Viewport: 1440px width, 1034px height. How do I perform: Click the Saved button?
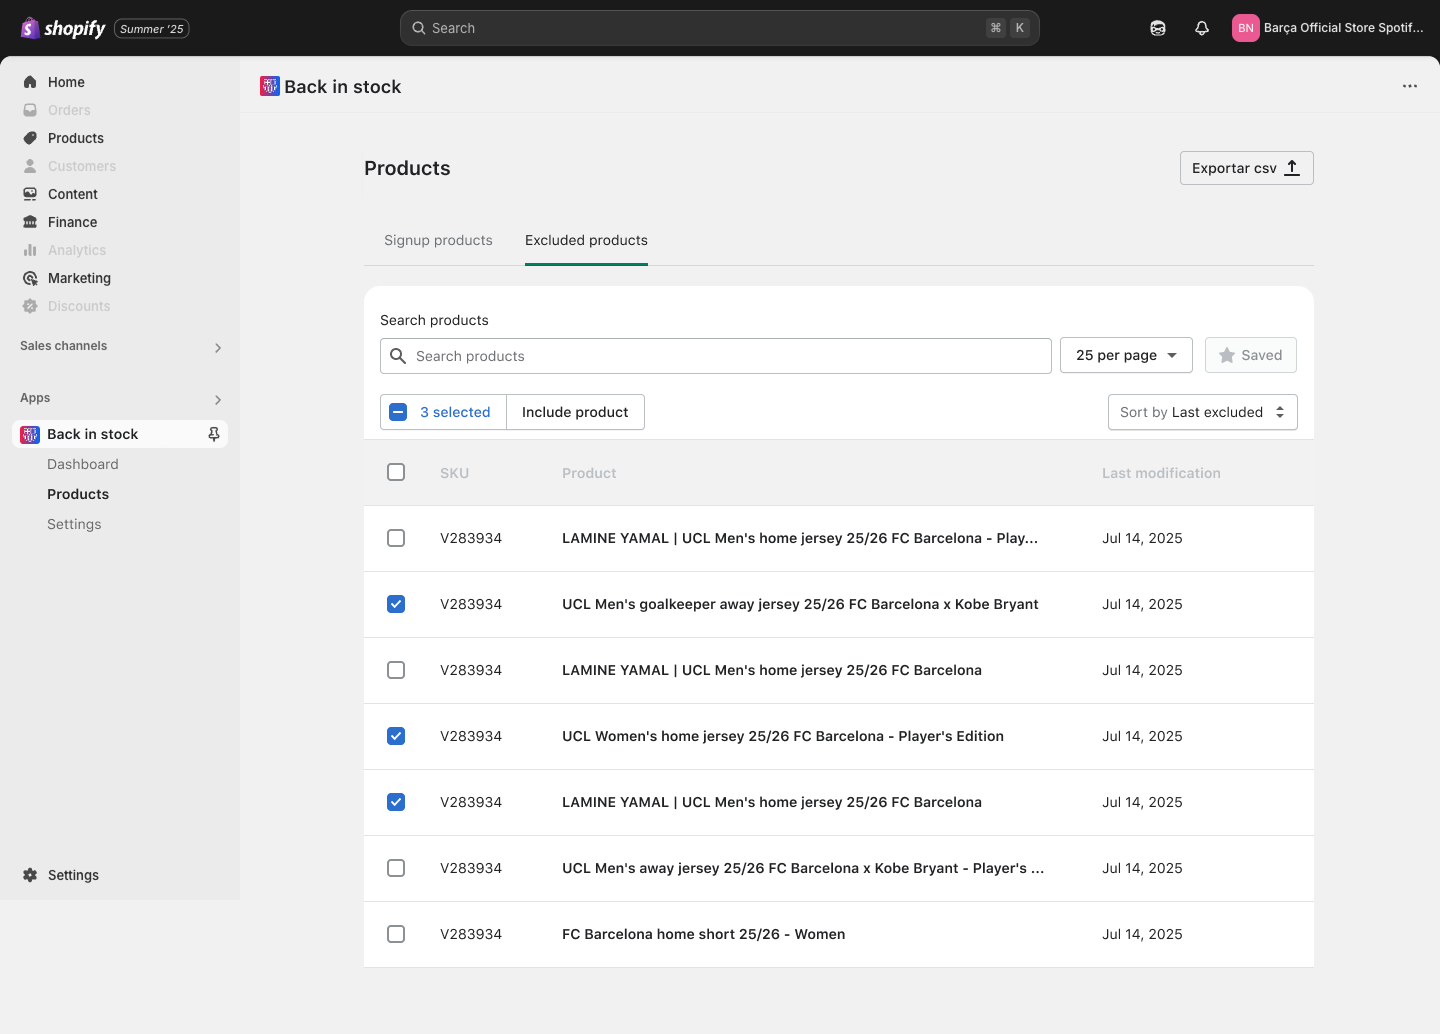coord(1251,355)
